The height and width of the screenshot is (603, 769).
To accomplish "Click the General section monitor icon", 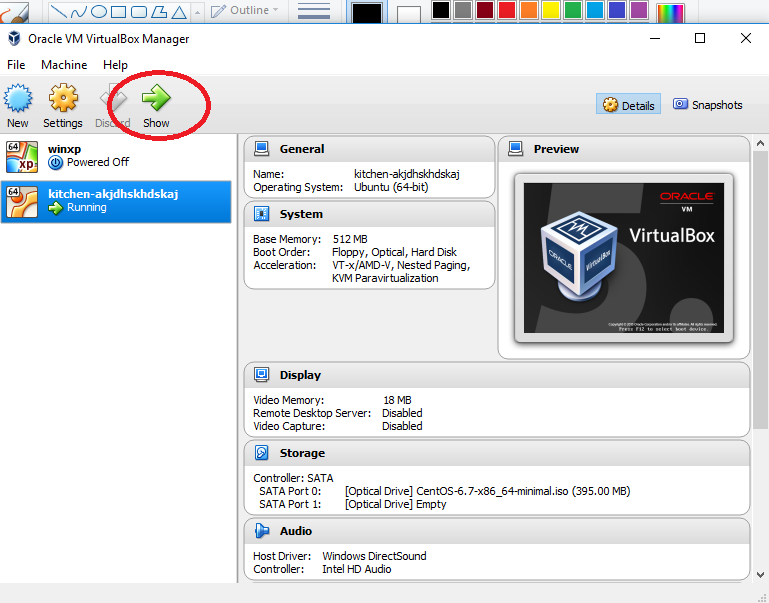I will coord(261,149).
